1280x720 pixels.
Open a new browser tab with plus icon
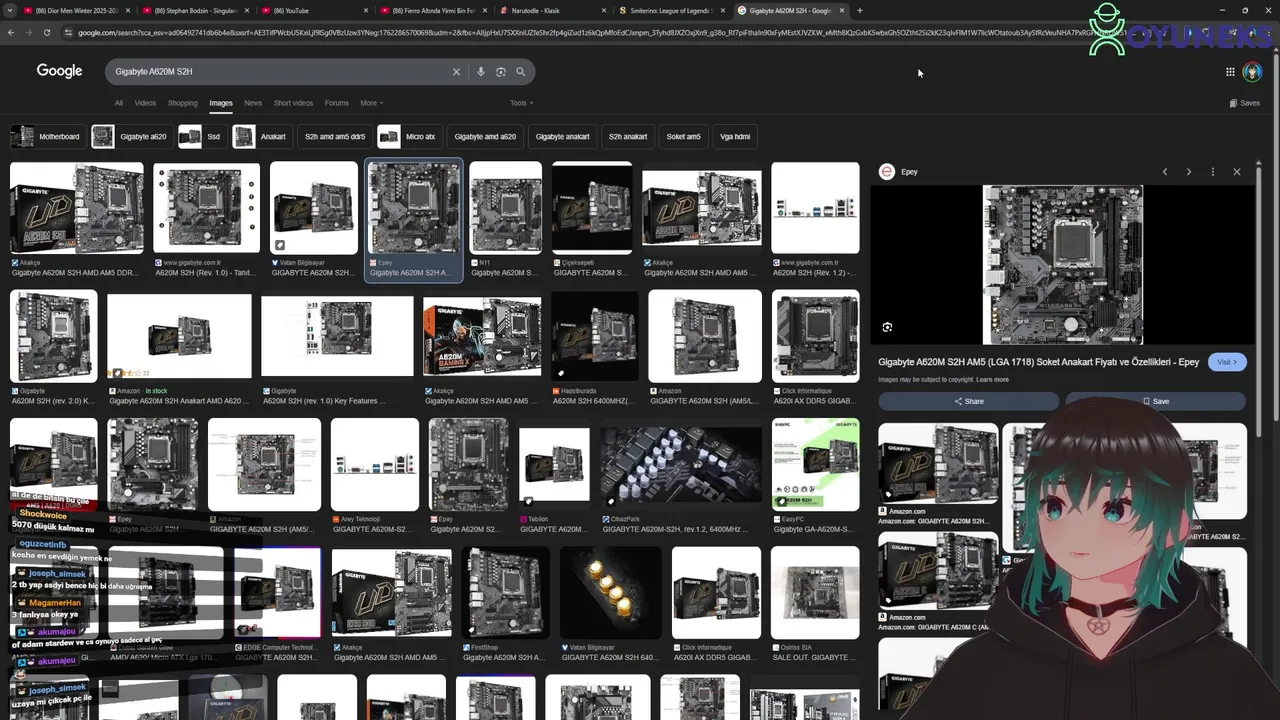pos(860,11)
